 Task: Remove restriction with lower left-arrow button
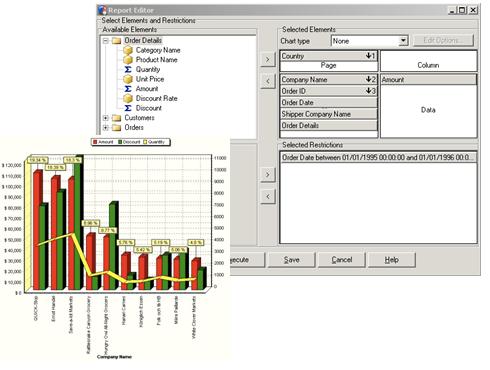pos(268,196)
